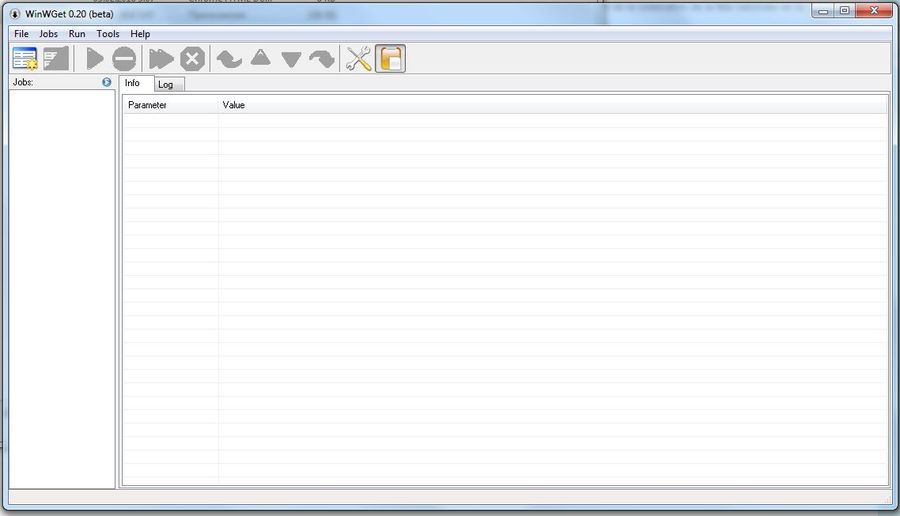Click the Run all jobs double-arrow icon

tap(161, 59)
